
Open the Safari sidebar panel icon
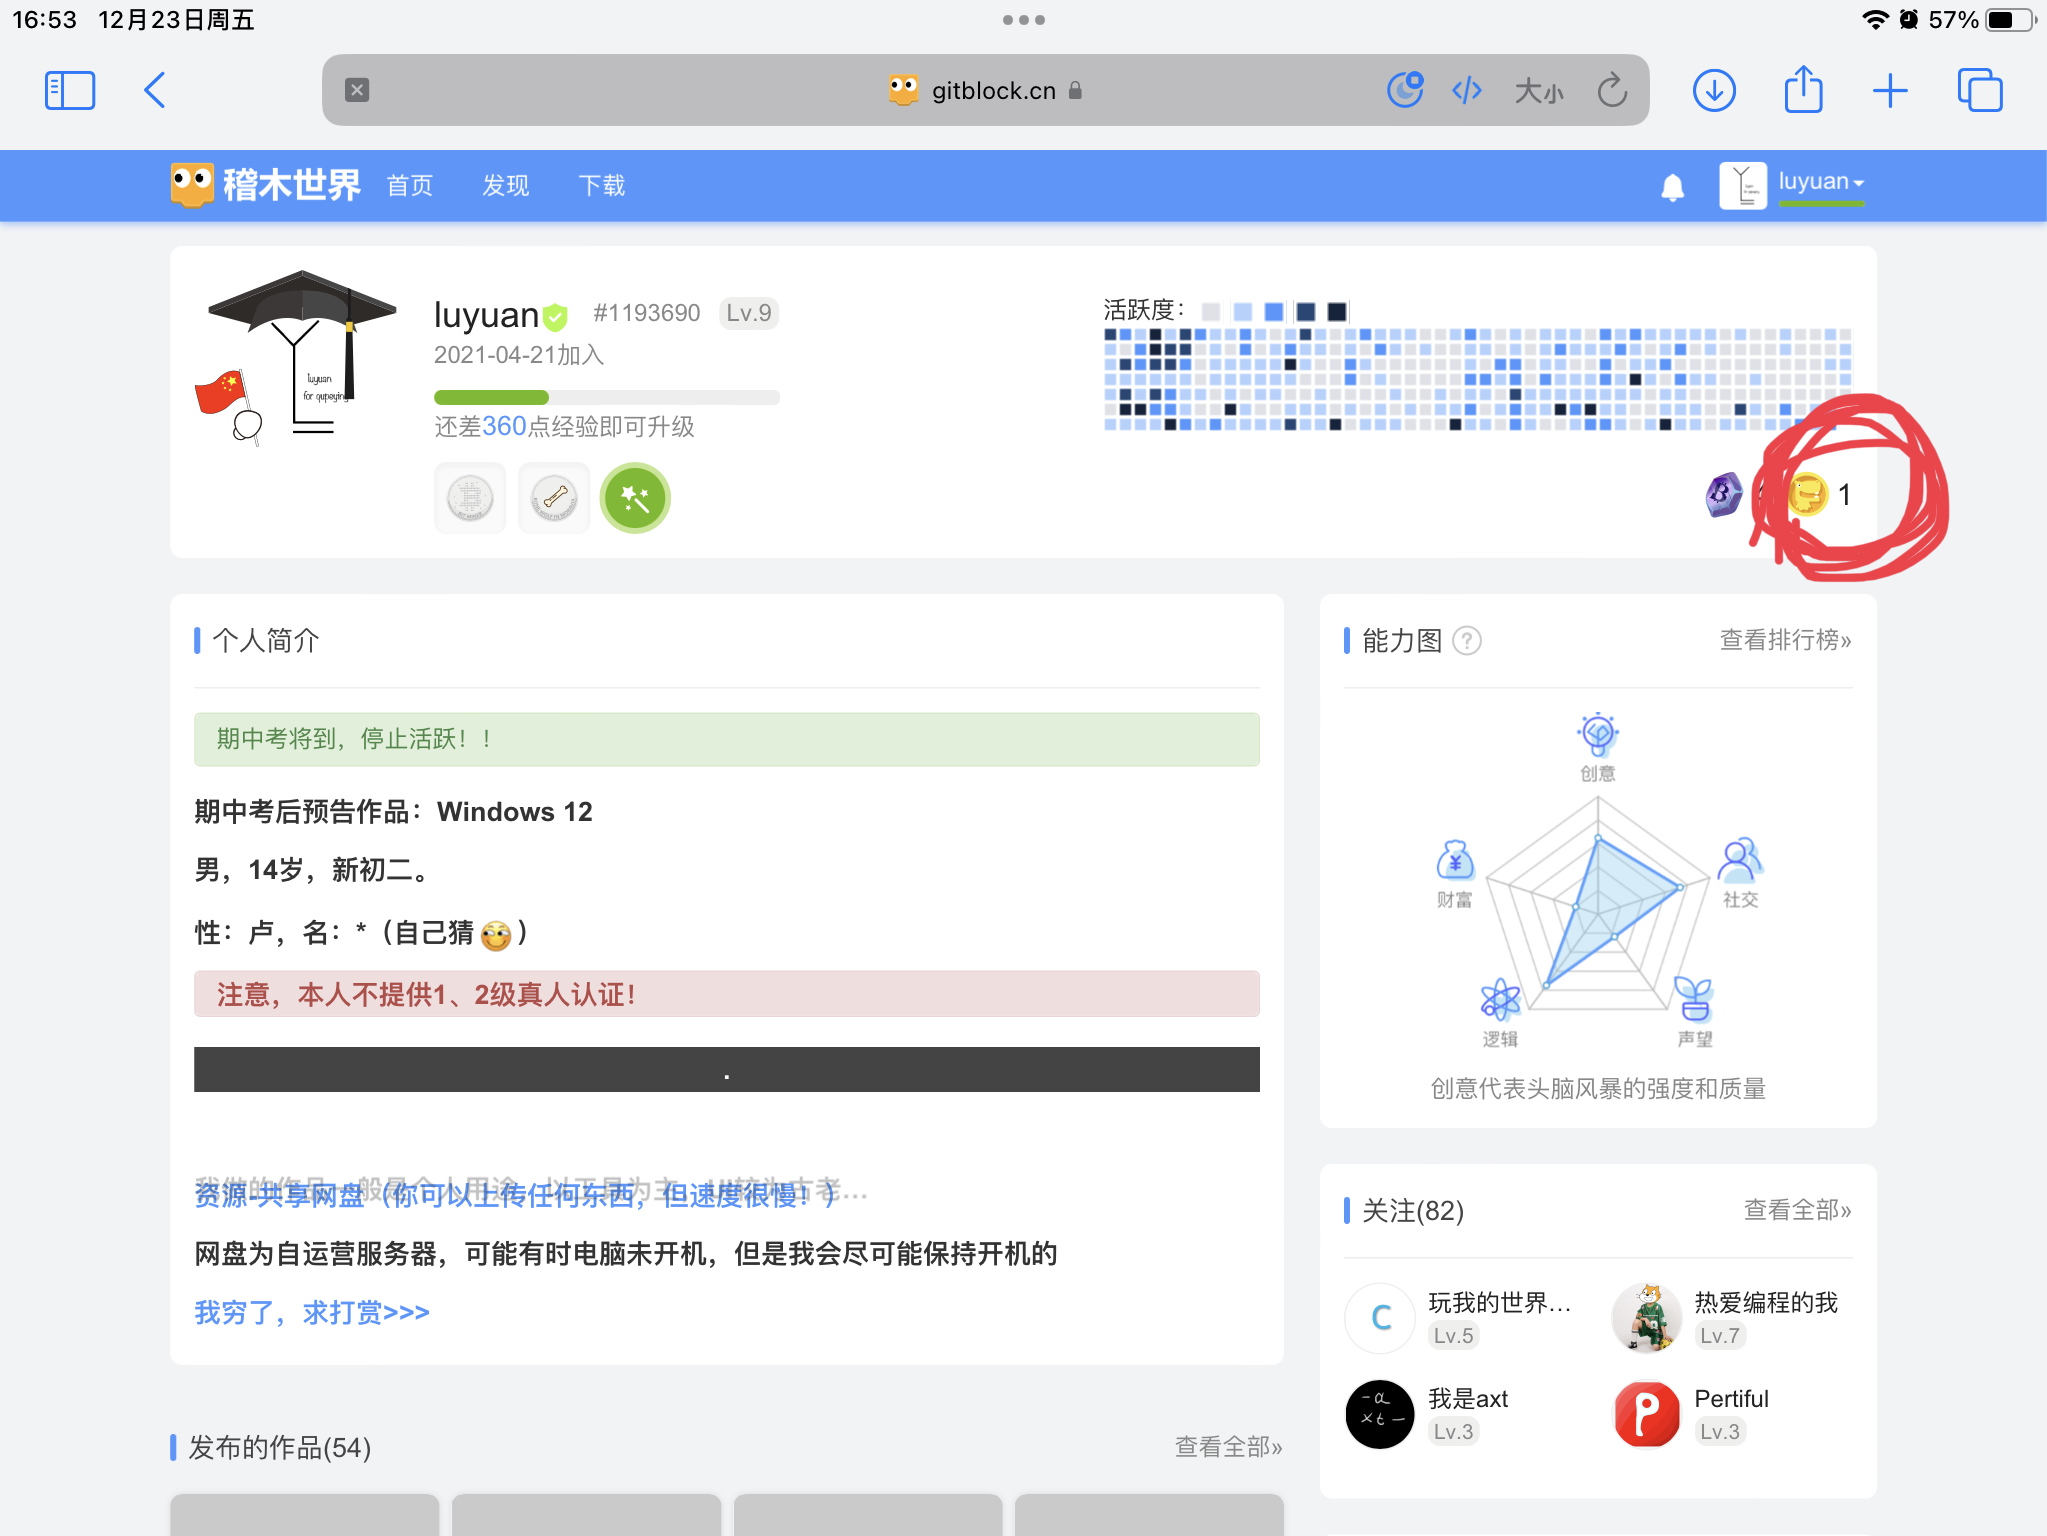coord(70,90)
